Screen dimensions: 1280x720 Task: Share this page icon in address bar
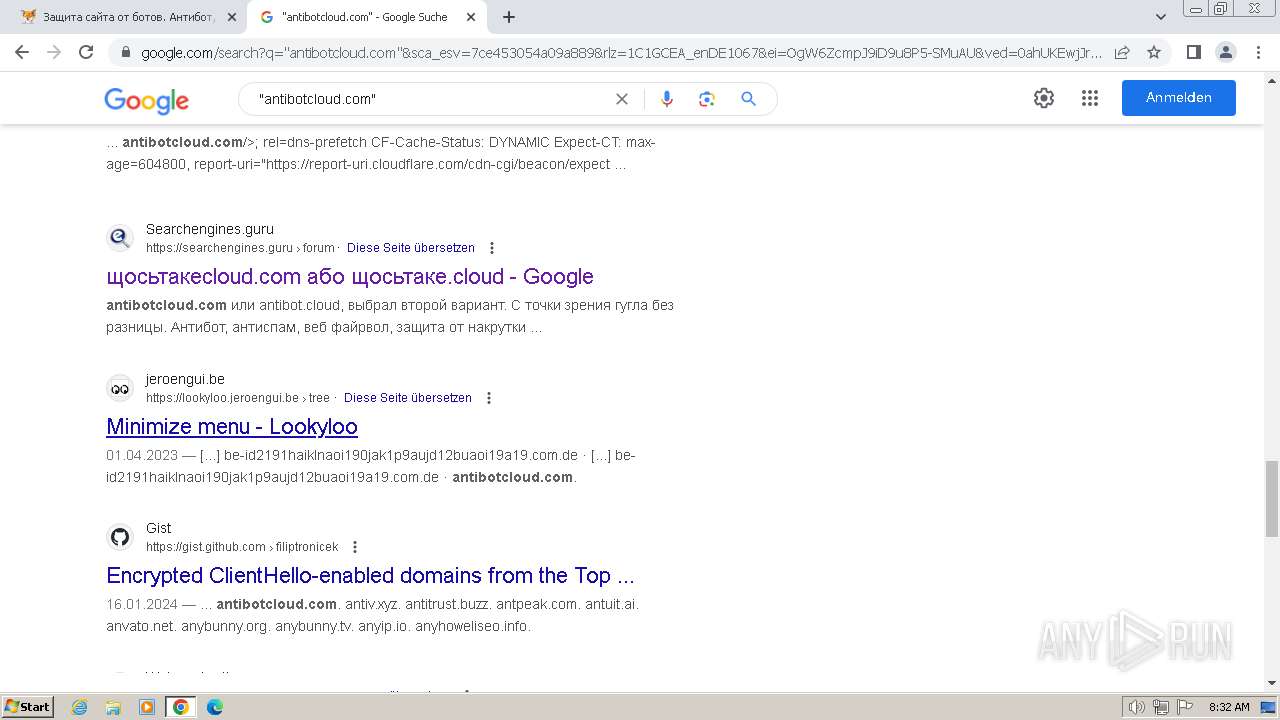[x=1122, y=52]
